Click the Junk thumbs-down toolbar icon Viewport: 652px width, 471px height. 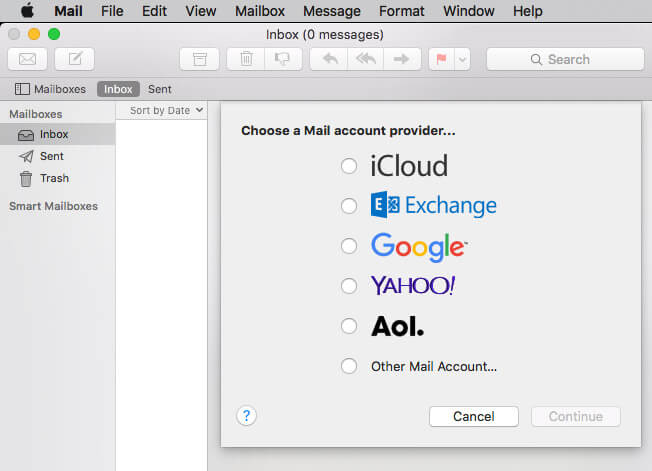point(281,59)
